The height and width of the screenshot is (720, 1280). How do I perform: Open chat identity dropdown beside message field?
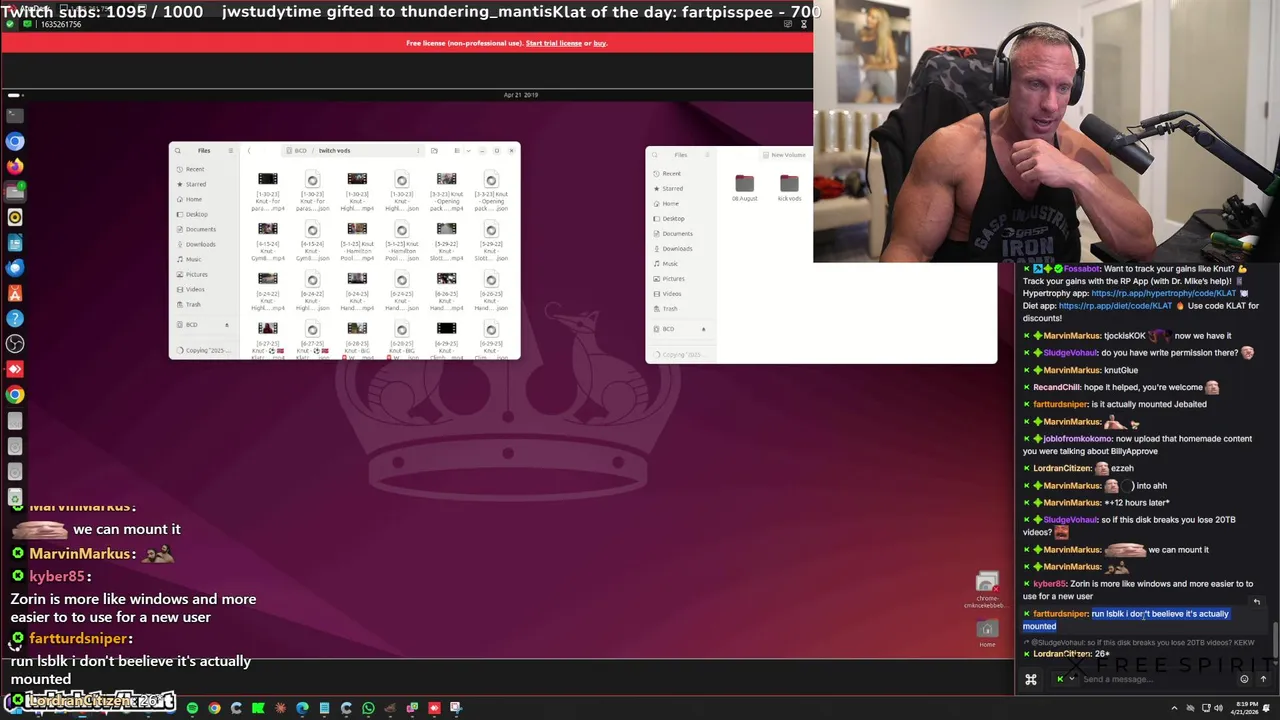1065,679
